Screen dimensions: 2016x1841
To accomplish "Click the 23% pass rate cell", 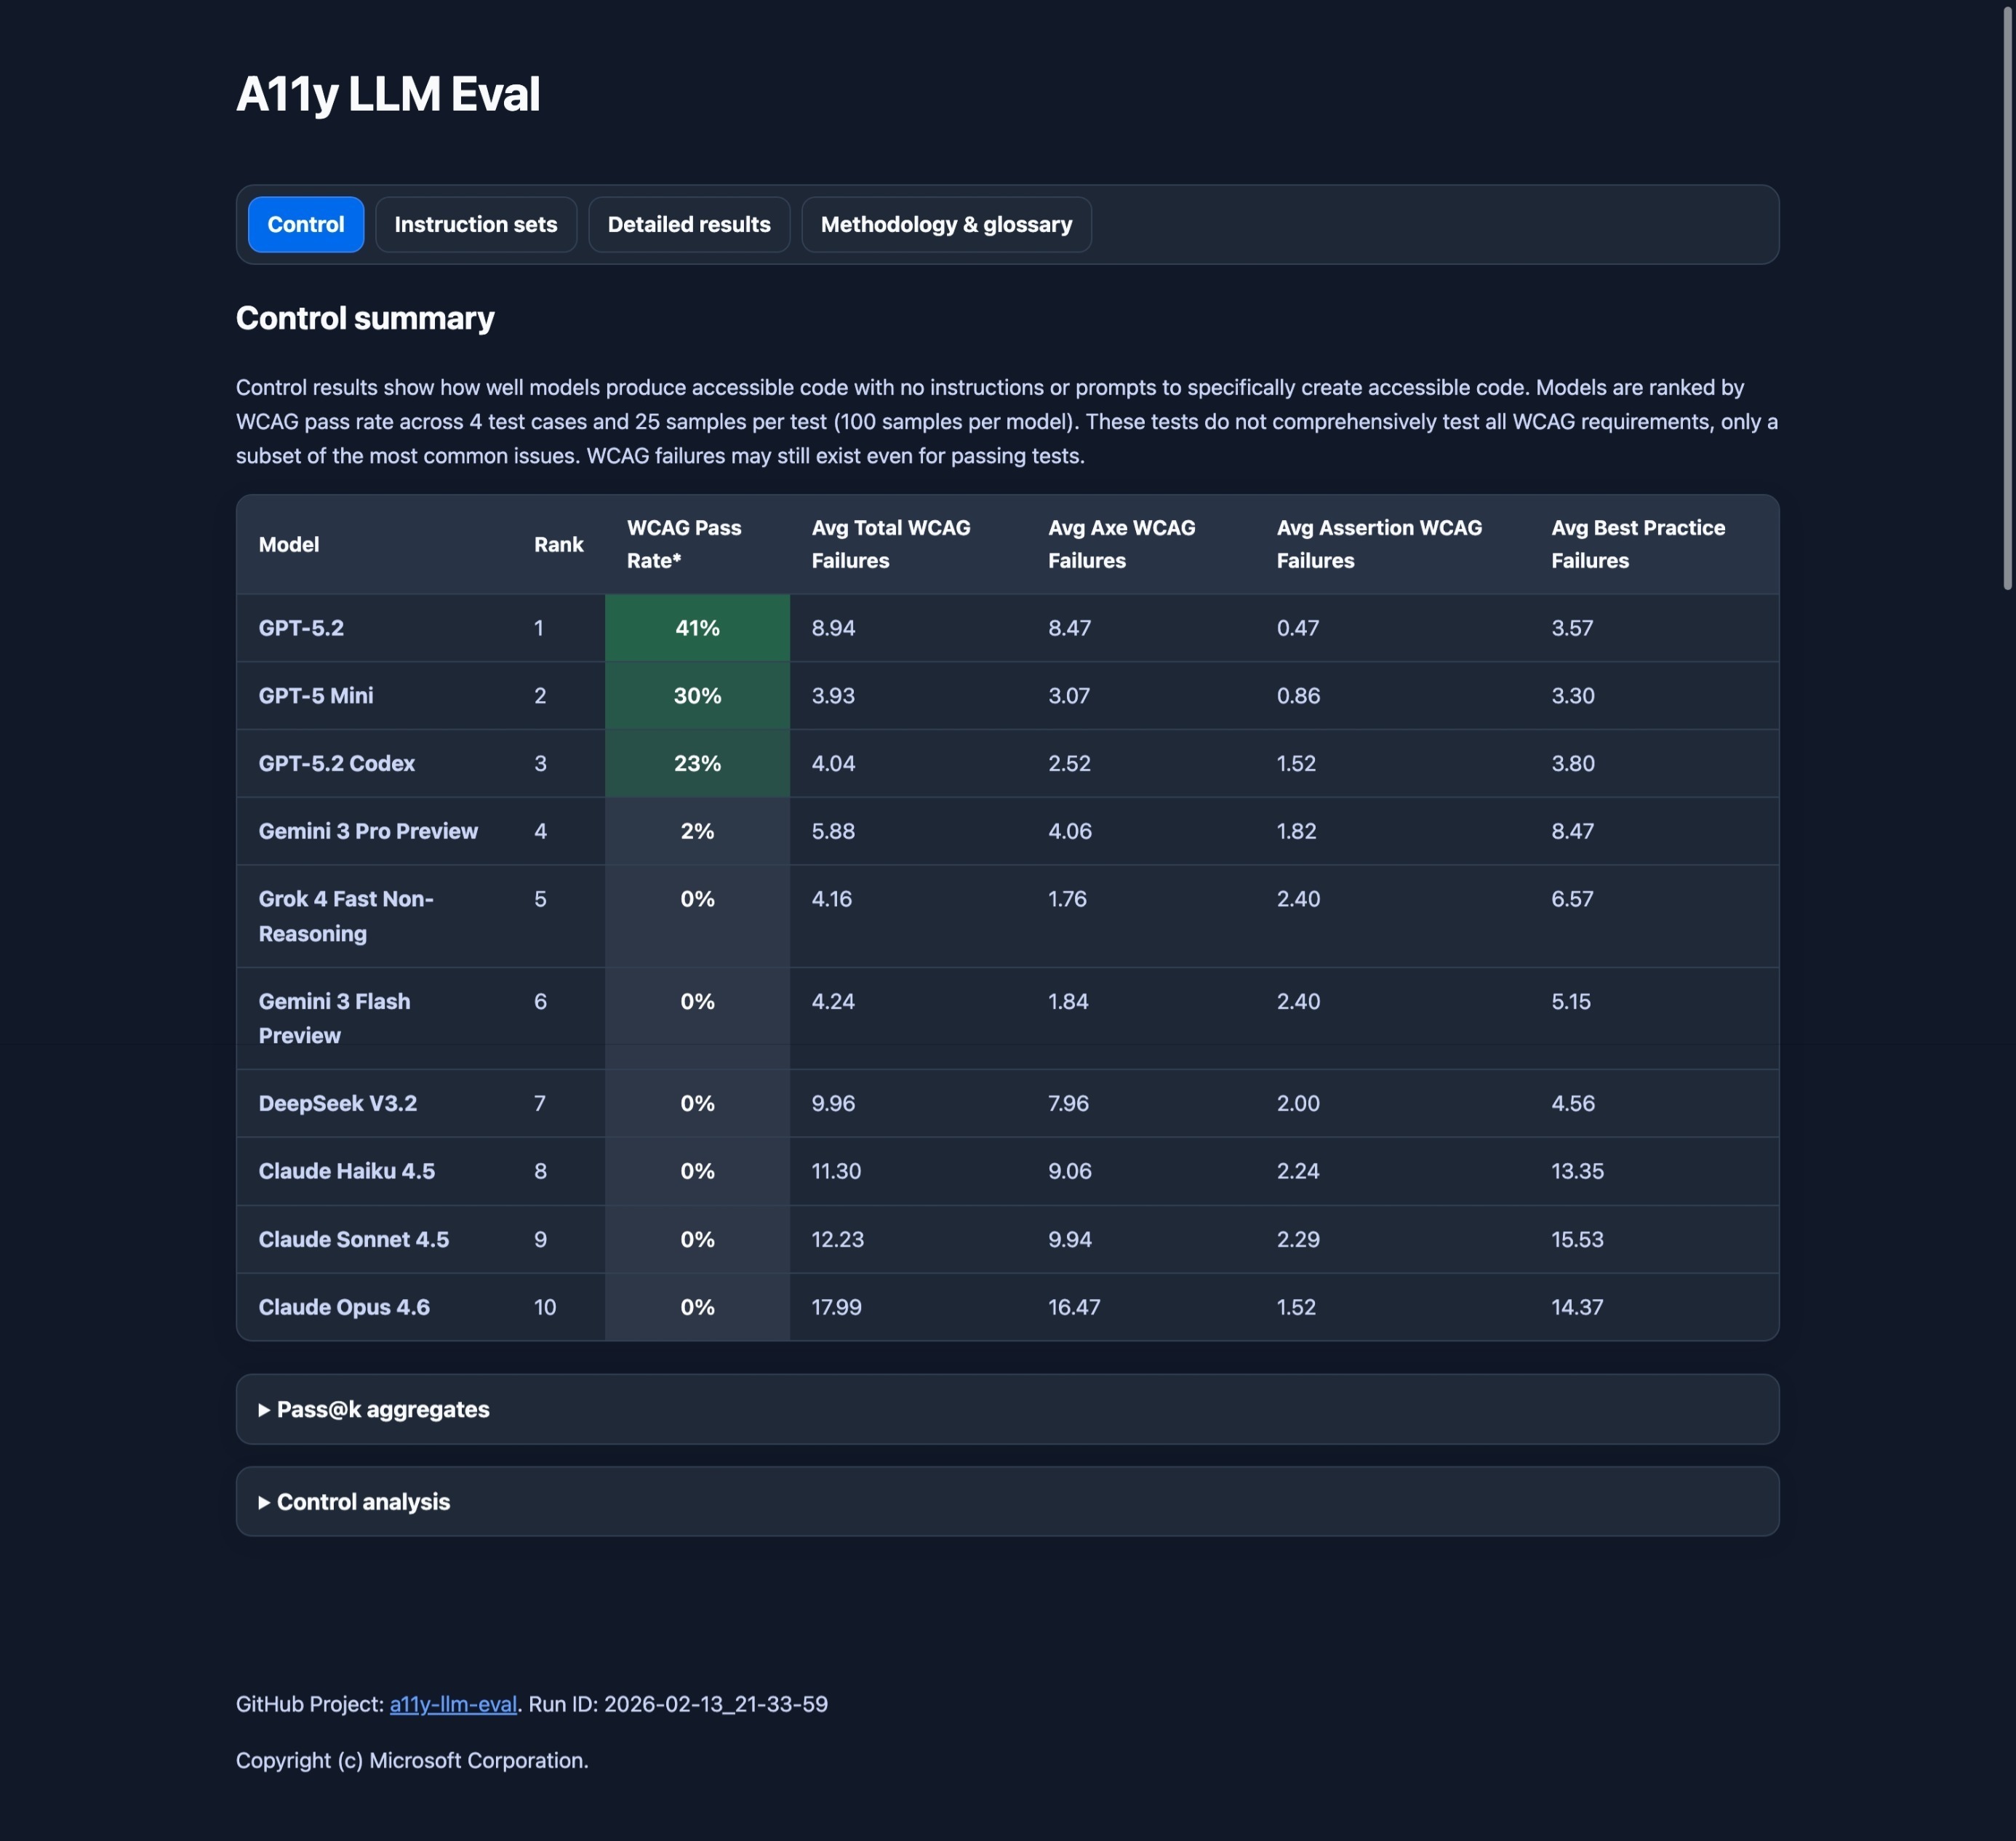I will click(697, 763).
